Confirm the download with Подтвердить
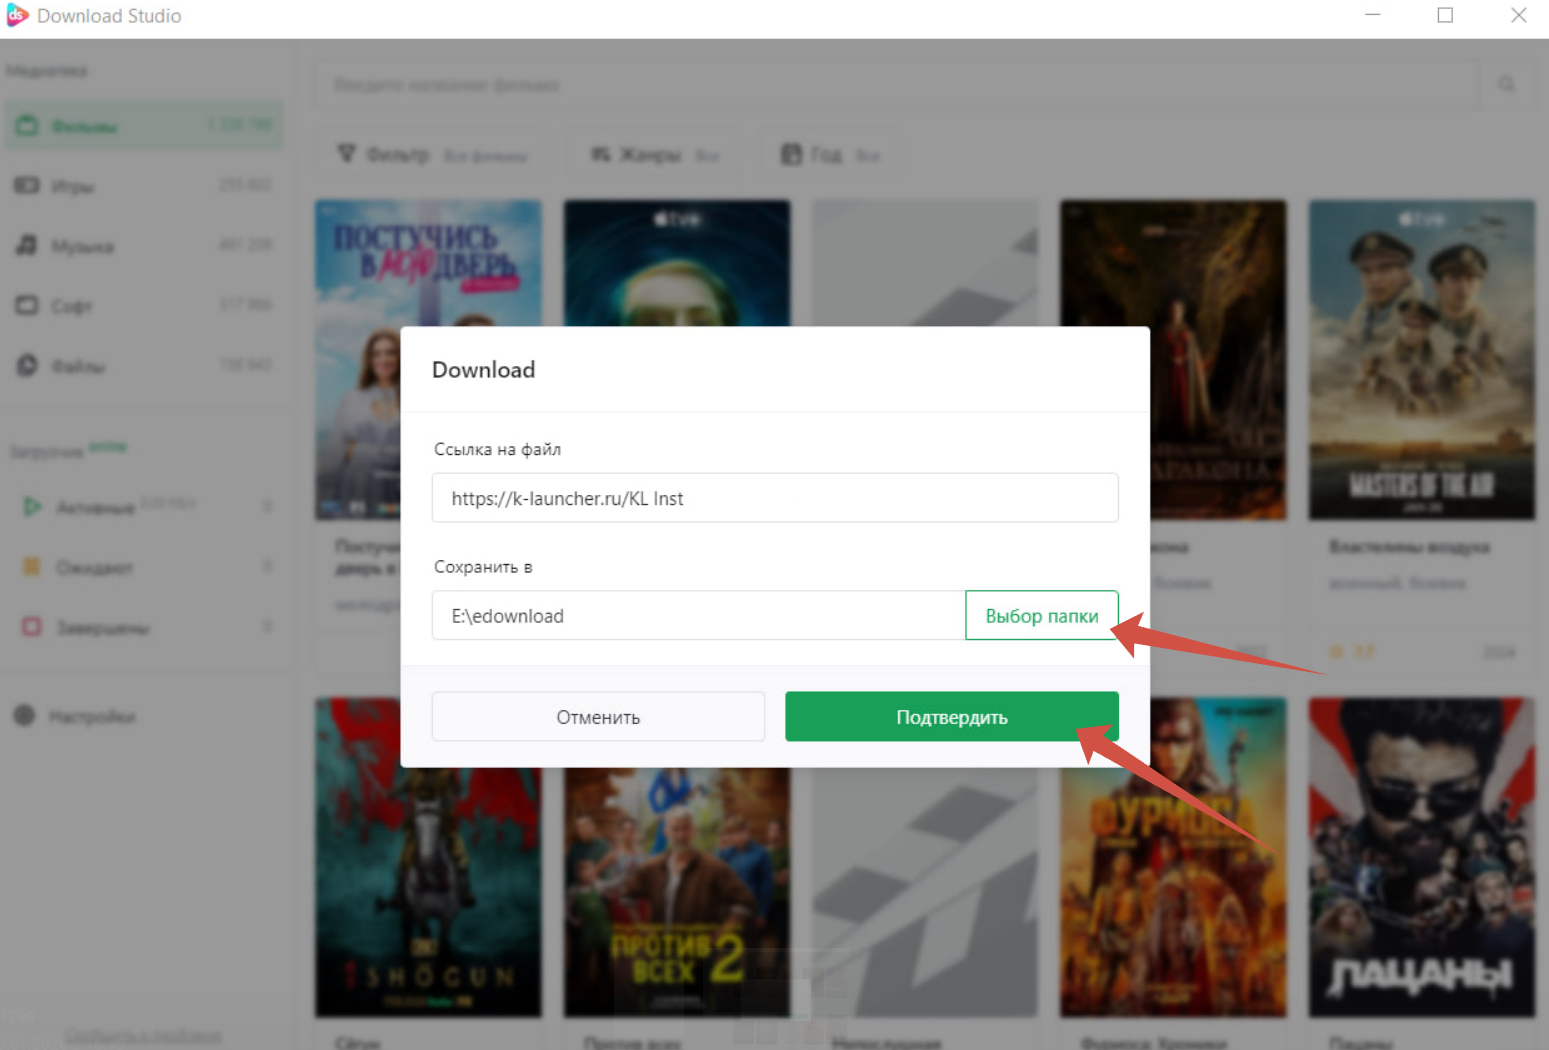1549x1050 pixels. pyautogui.click(x=952, y=717)
